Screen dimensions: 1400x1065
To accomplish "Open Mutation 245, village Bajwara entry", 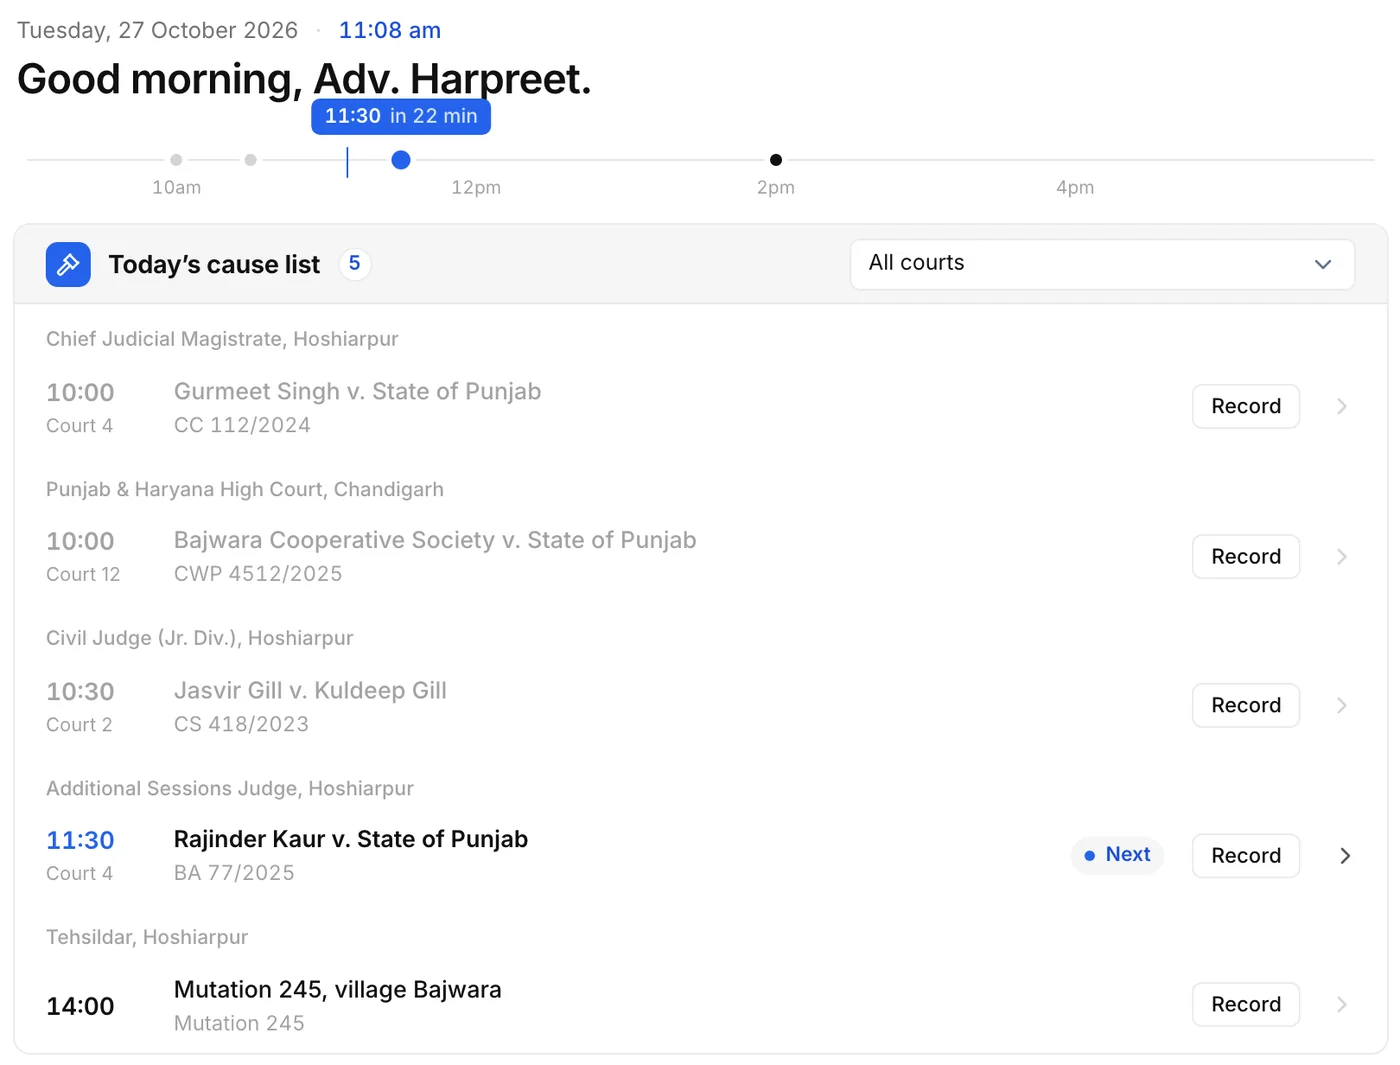I will pyautogui.click(x=338, y=989).
